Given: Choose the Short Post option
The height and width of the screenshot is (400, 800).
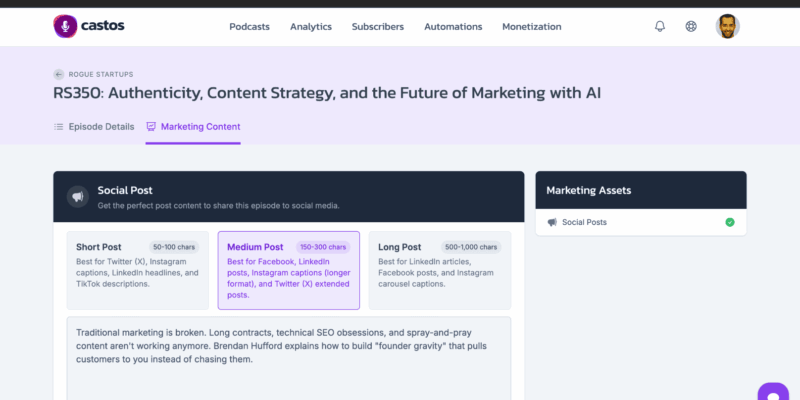Looking at the screenshot, I should pos(138,270).
